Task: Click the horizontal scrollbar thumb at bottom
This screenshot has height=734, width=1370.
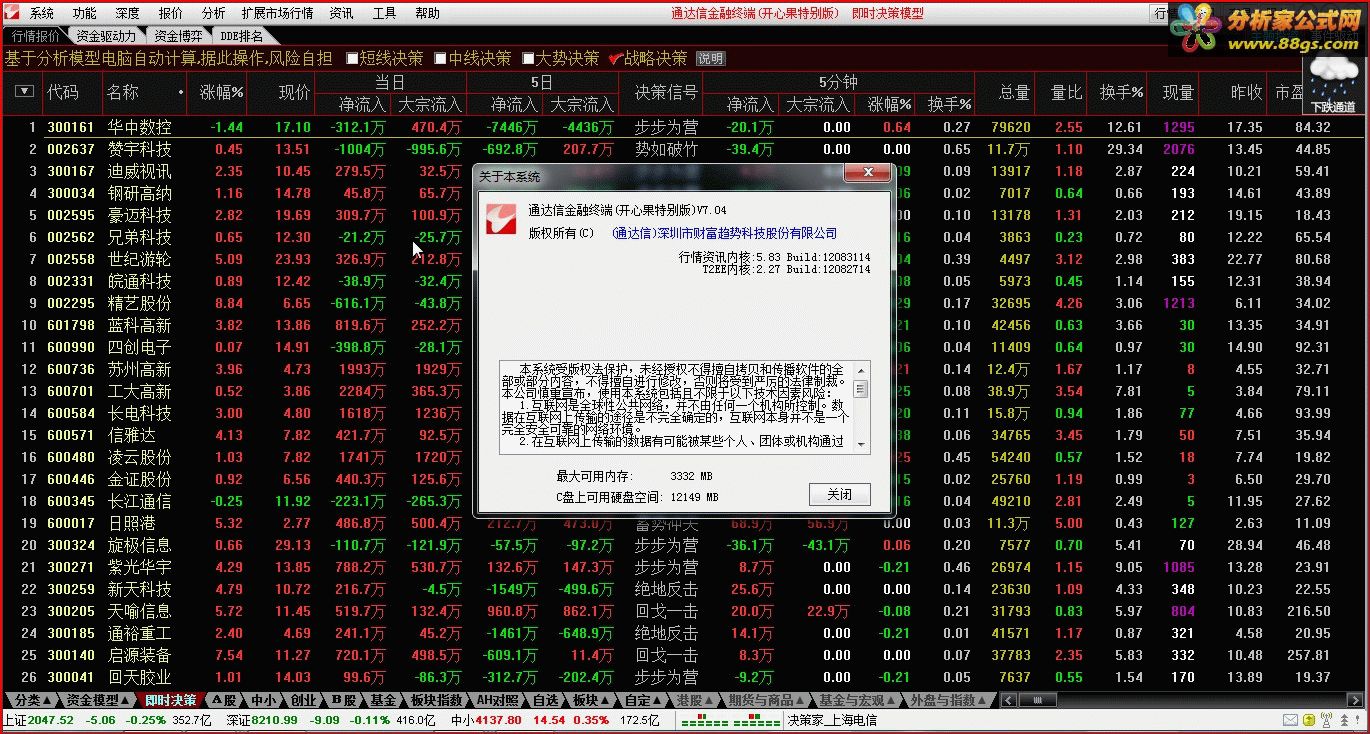Action: coord(1038,700)
